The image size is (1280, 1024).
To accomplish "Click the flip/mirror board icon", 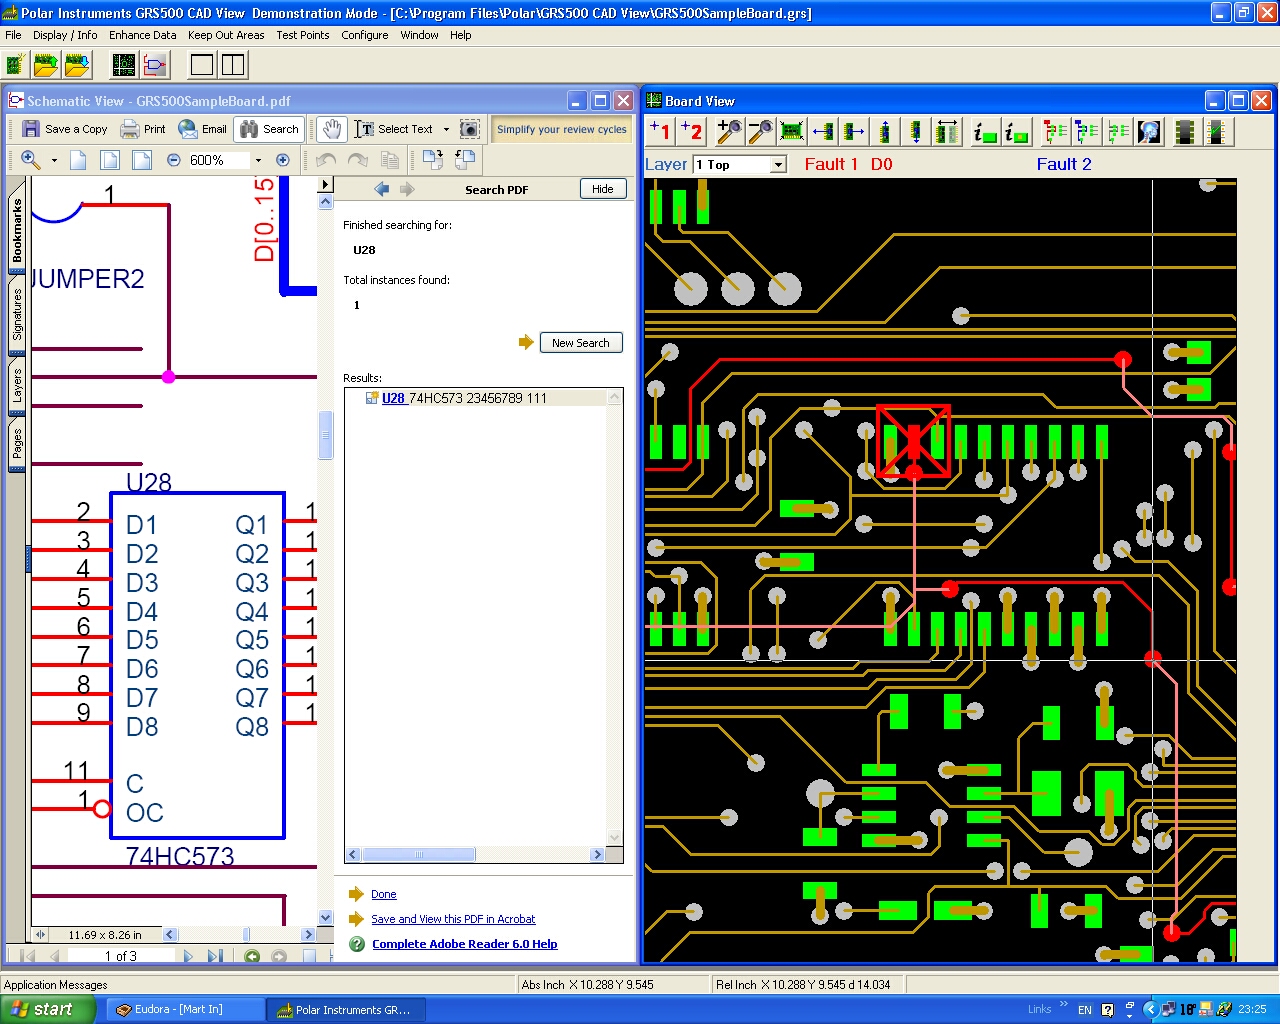I will pyautogui.click(x=947, y=131).
